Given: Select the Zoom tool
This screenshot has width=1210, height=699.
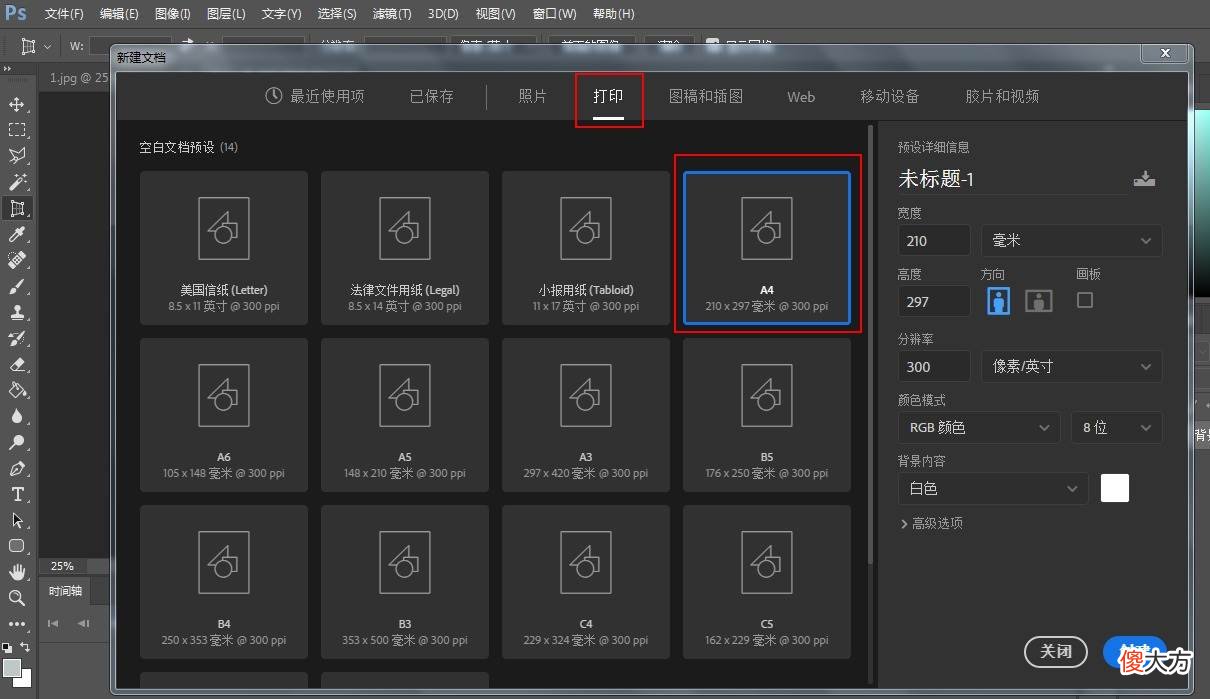Looking at the screenshot, I should point(17,598).
